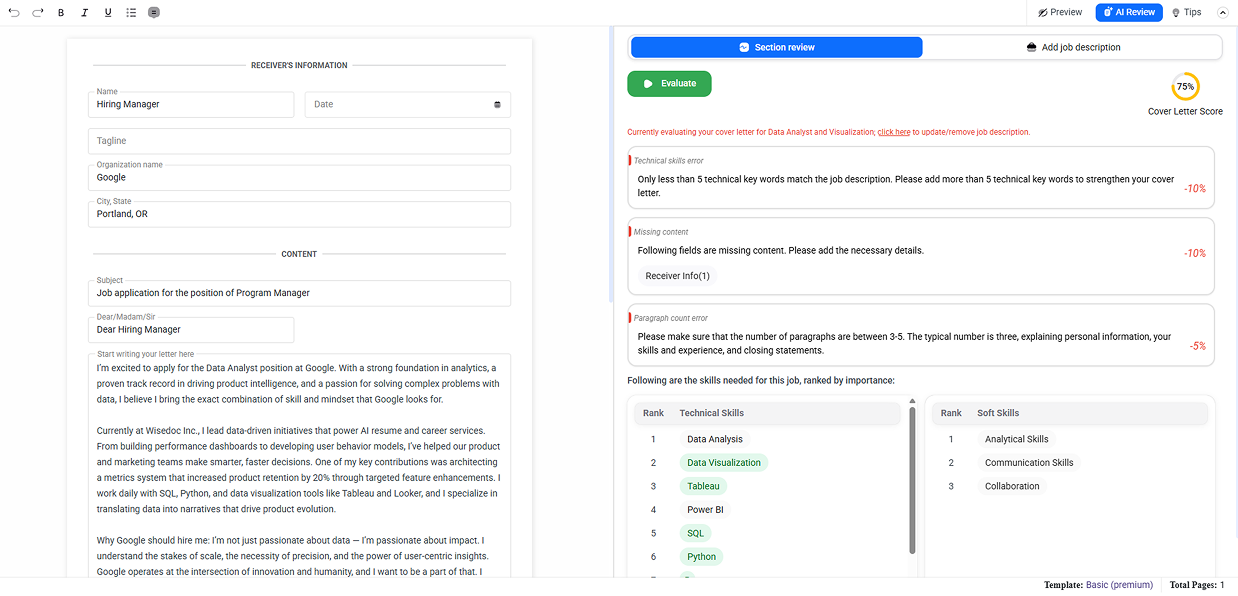
Task: Switch to the AI Review tab
Action: 1129,12
